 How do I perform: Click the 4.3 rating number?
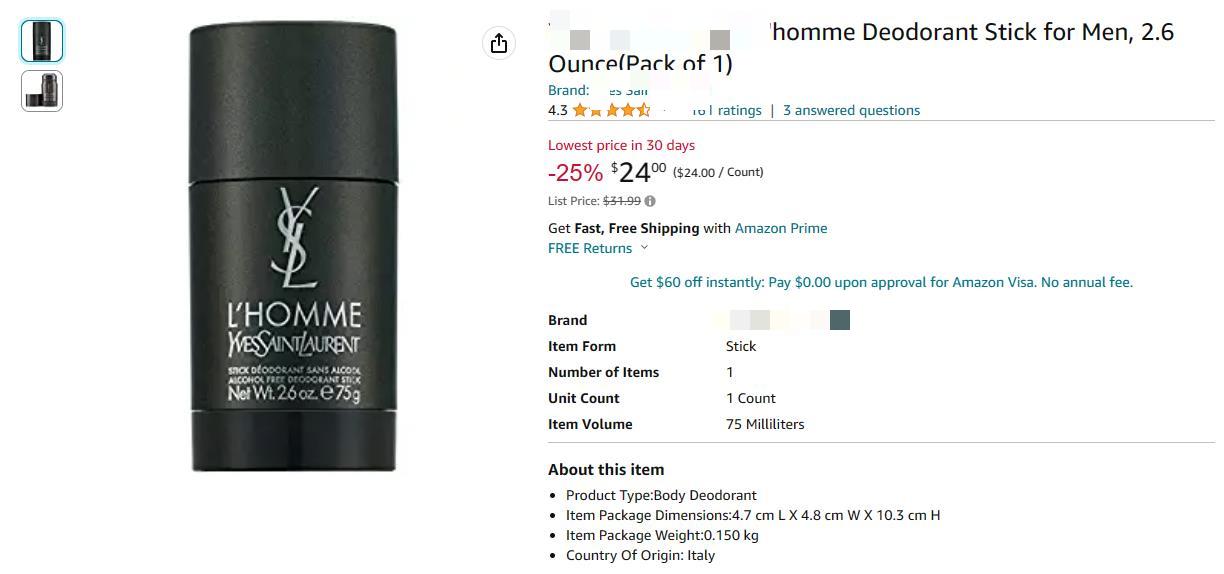coord(558,110)
